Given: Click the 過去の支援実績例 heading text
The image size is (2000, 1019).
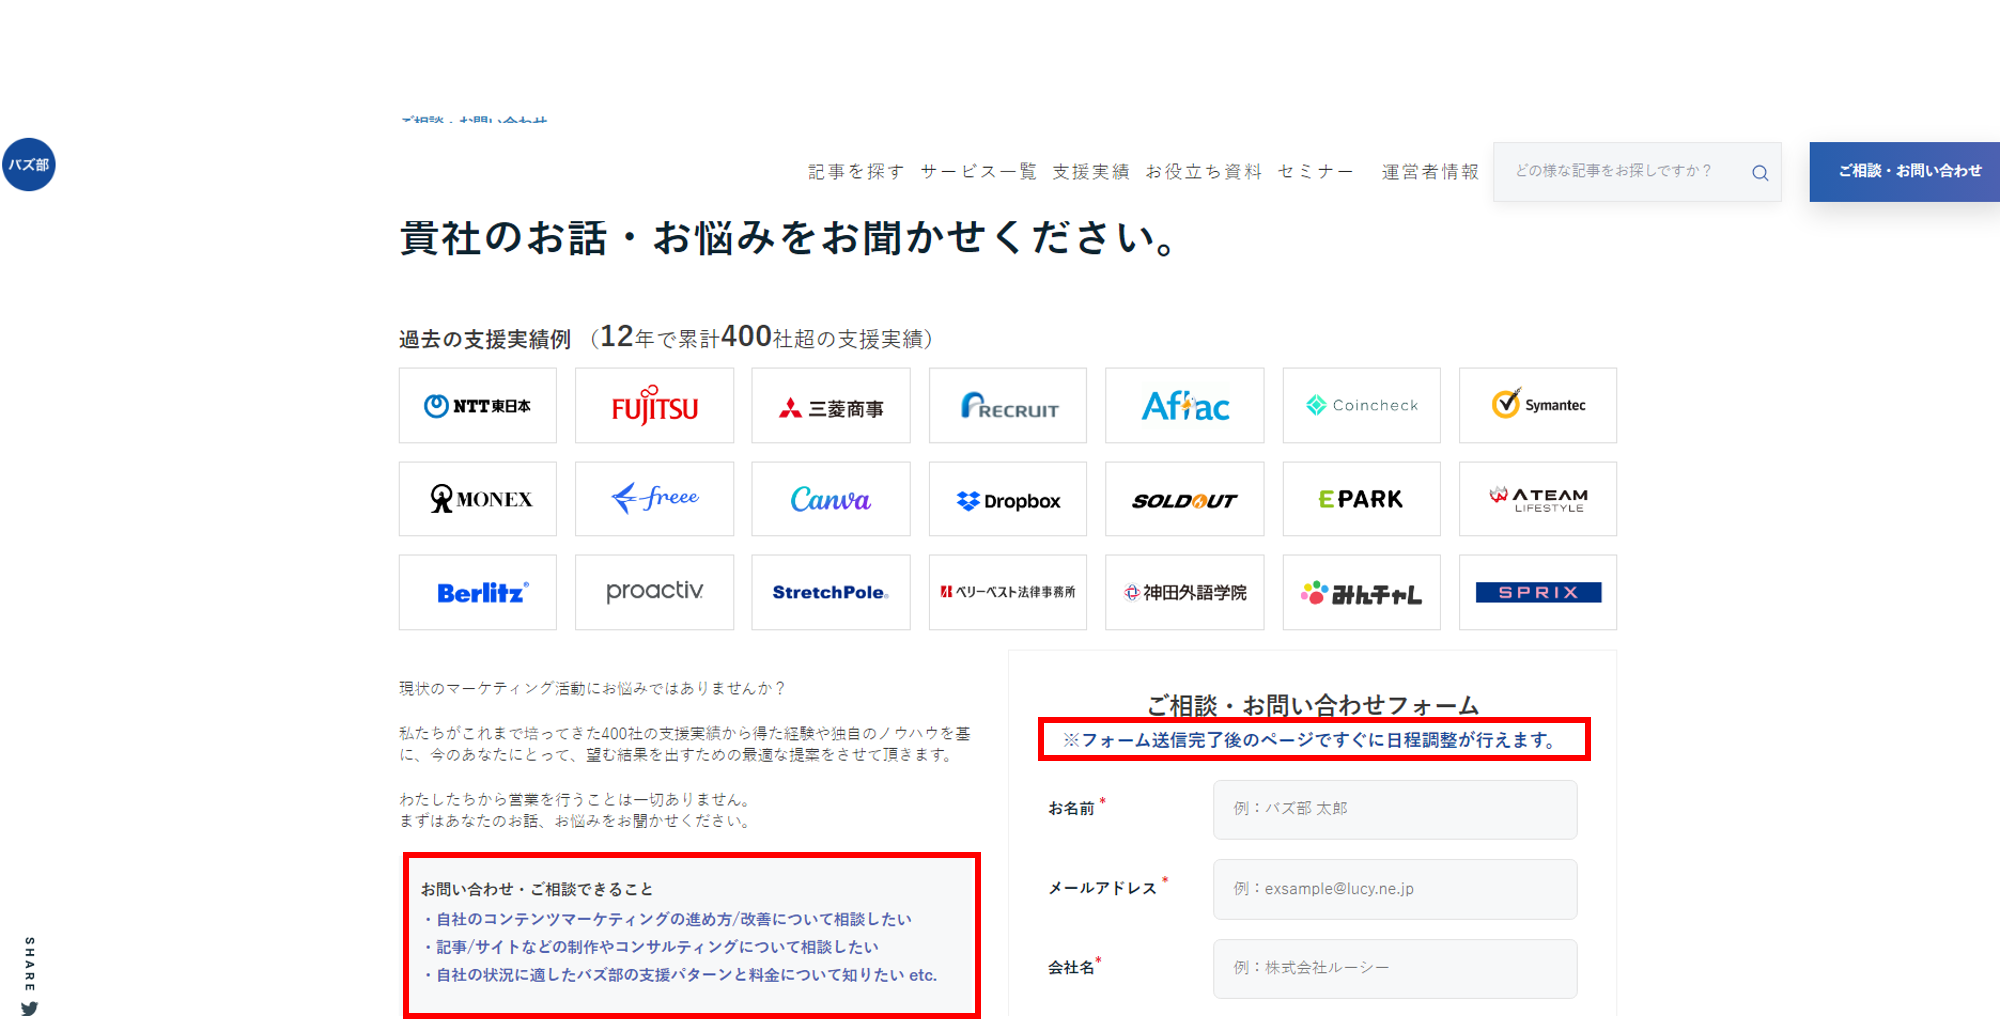Looking at the screenshot, I should click(485, 339).
